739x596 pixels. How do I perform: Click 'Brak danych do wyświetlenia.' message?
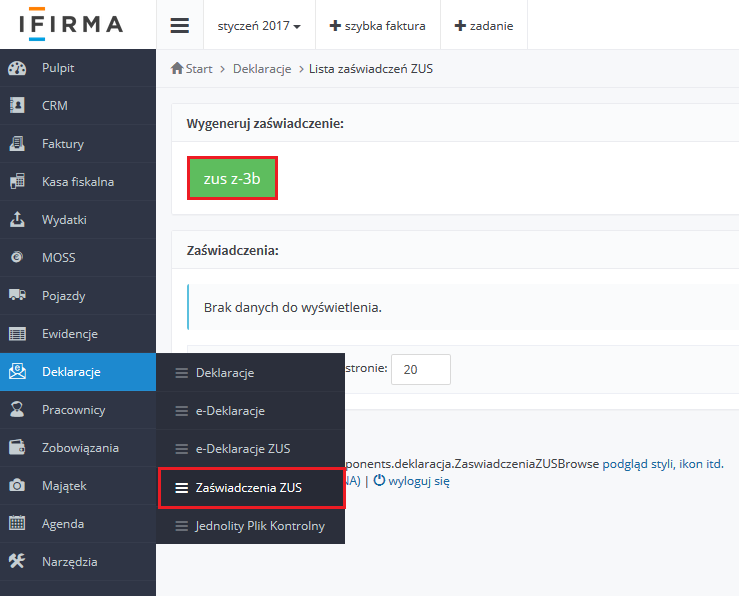click(x=293, y=308)
